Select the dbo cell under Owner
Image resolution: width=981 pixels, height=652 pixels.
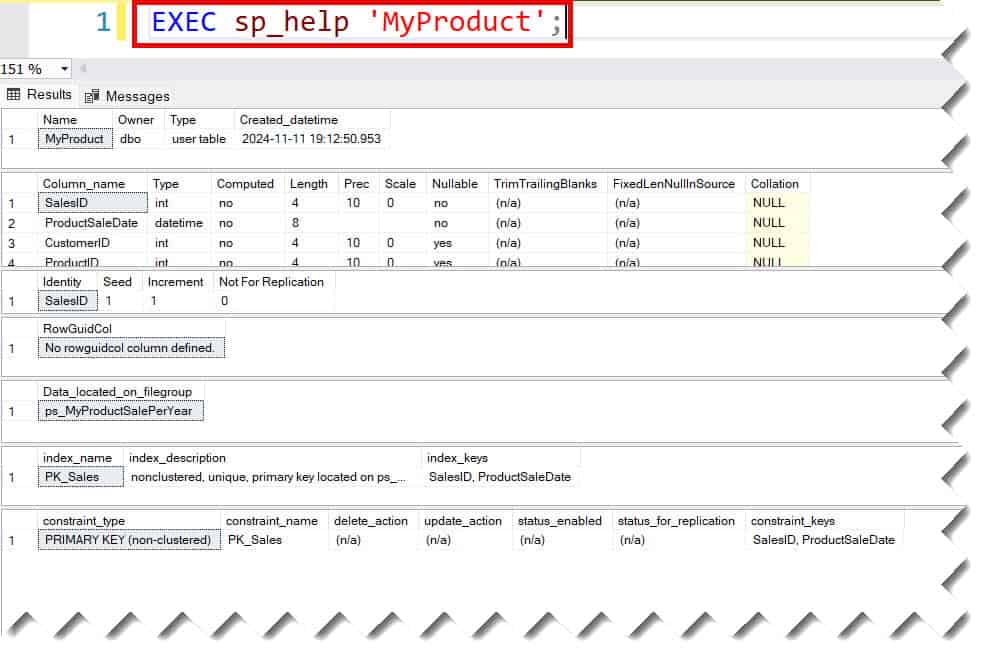click(x=134, y=139)
